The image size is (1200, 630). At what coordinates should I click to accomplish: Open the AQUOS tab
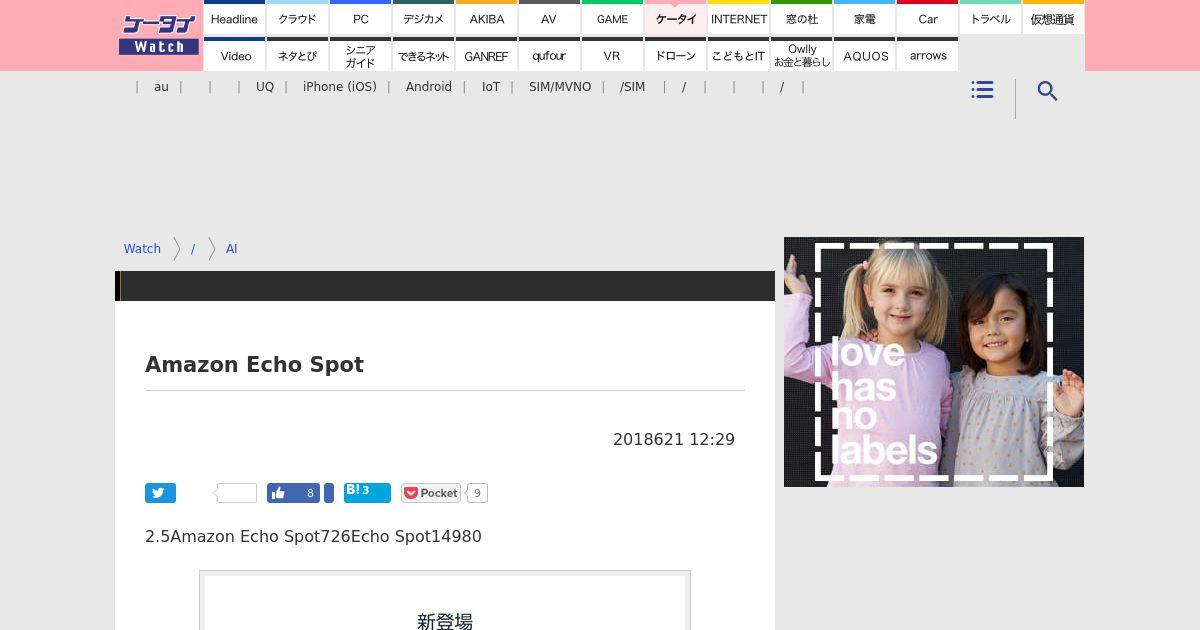pyautogui.click(x=865, y=55)
